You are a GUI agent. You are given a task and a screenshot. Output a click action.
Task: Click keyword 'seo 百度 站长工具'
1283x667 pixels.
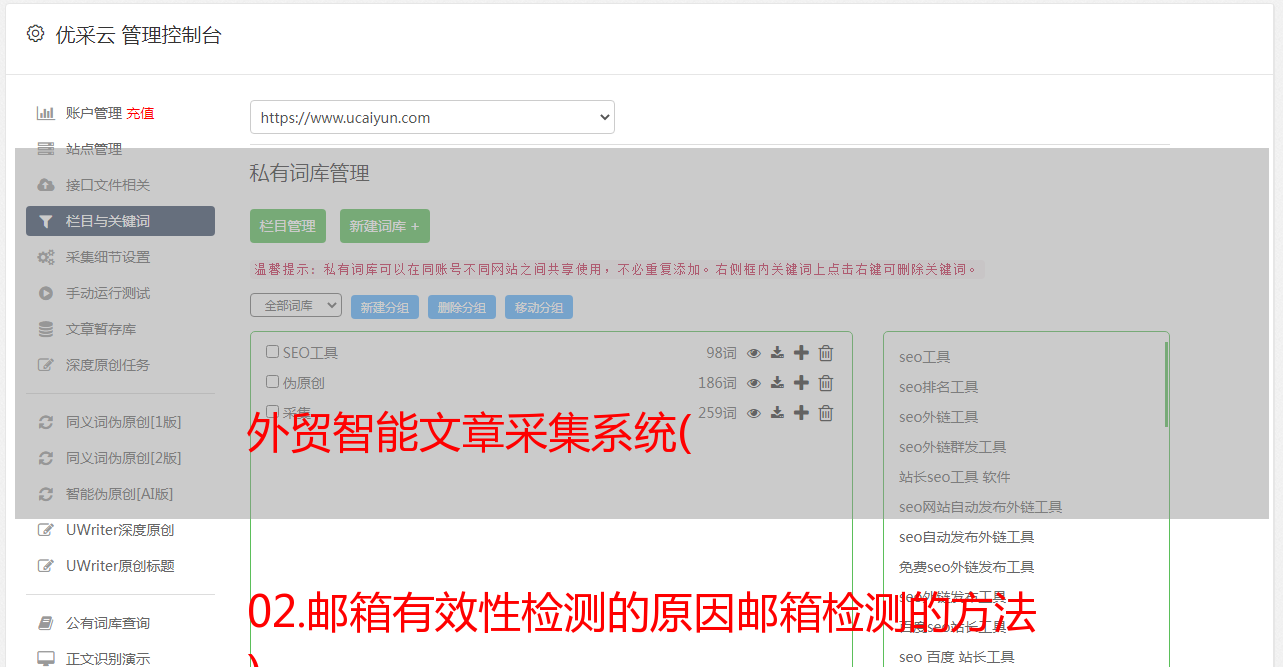point(956,657)
